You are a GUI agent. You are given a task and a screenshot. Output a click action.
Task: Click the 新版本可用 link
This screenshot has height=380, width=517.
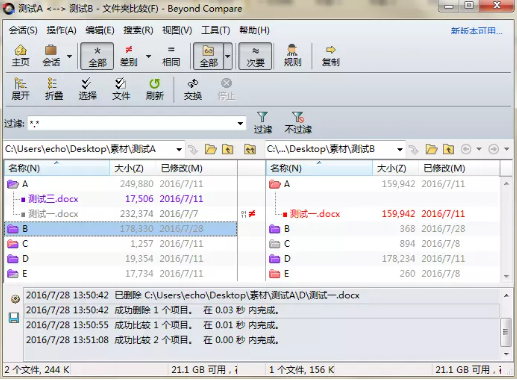click(476, 31)
